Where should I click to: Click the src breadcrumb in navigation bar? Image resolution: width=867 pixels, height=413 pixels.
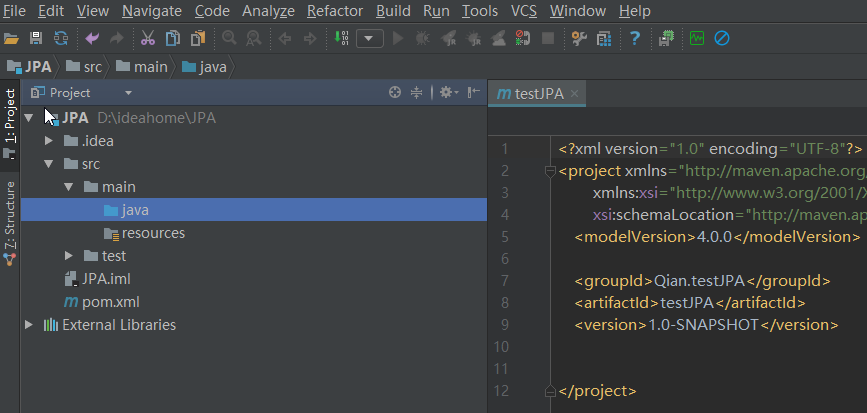click(x=92, y=67)
